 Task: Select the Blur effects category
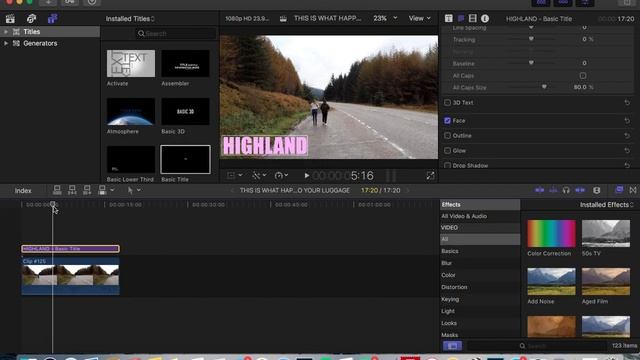(x=446, y=263)
